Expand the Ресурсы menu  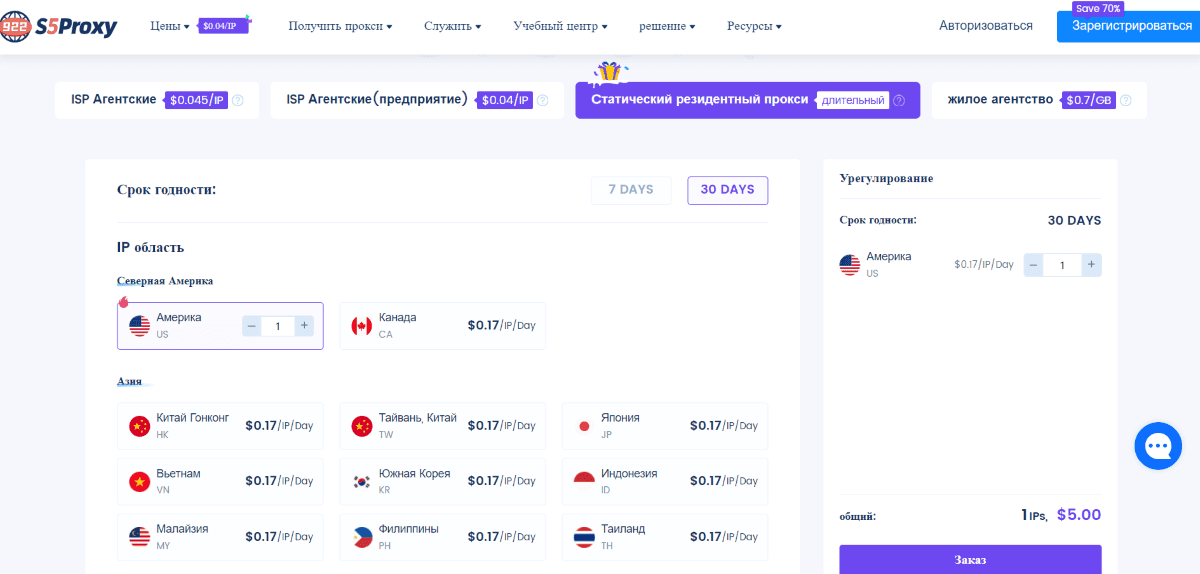point(754,26)
